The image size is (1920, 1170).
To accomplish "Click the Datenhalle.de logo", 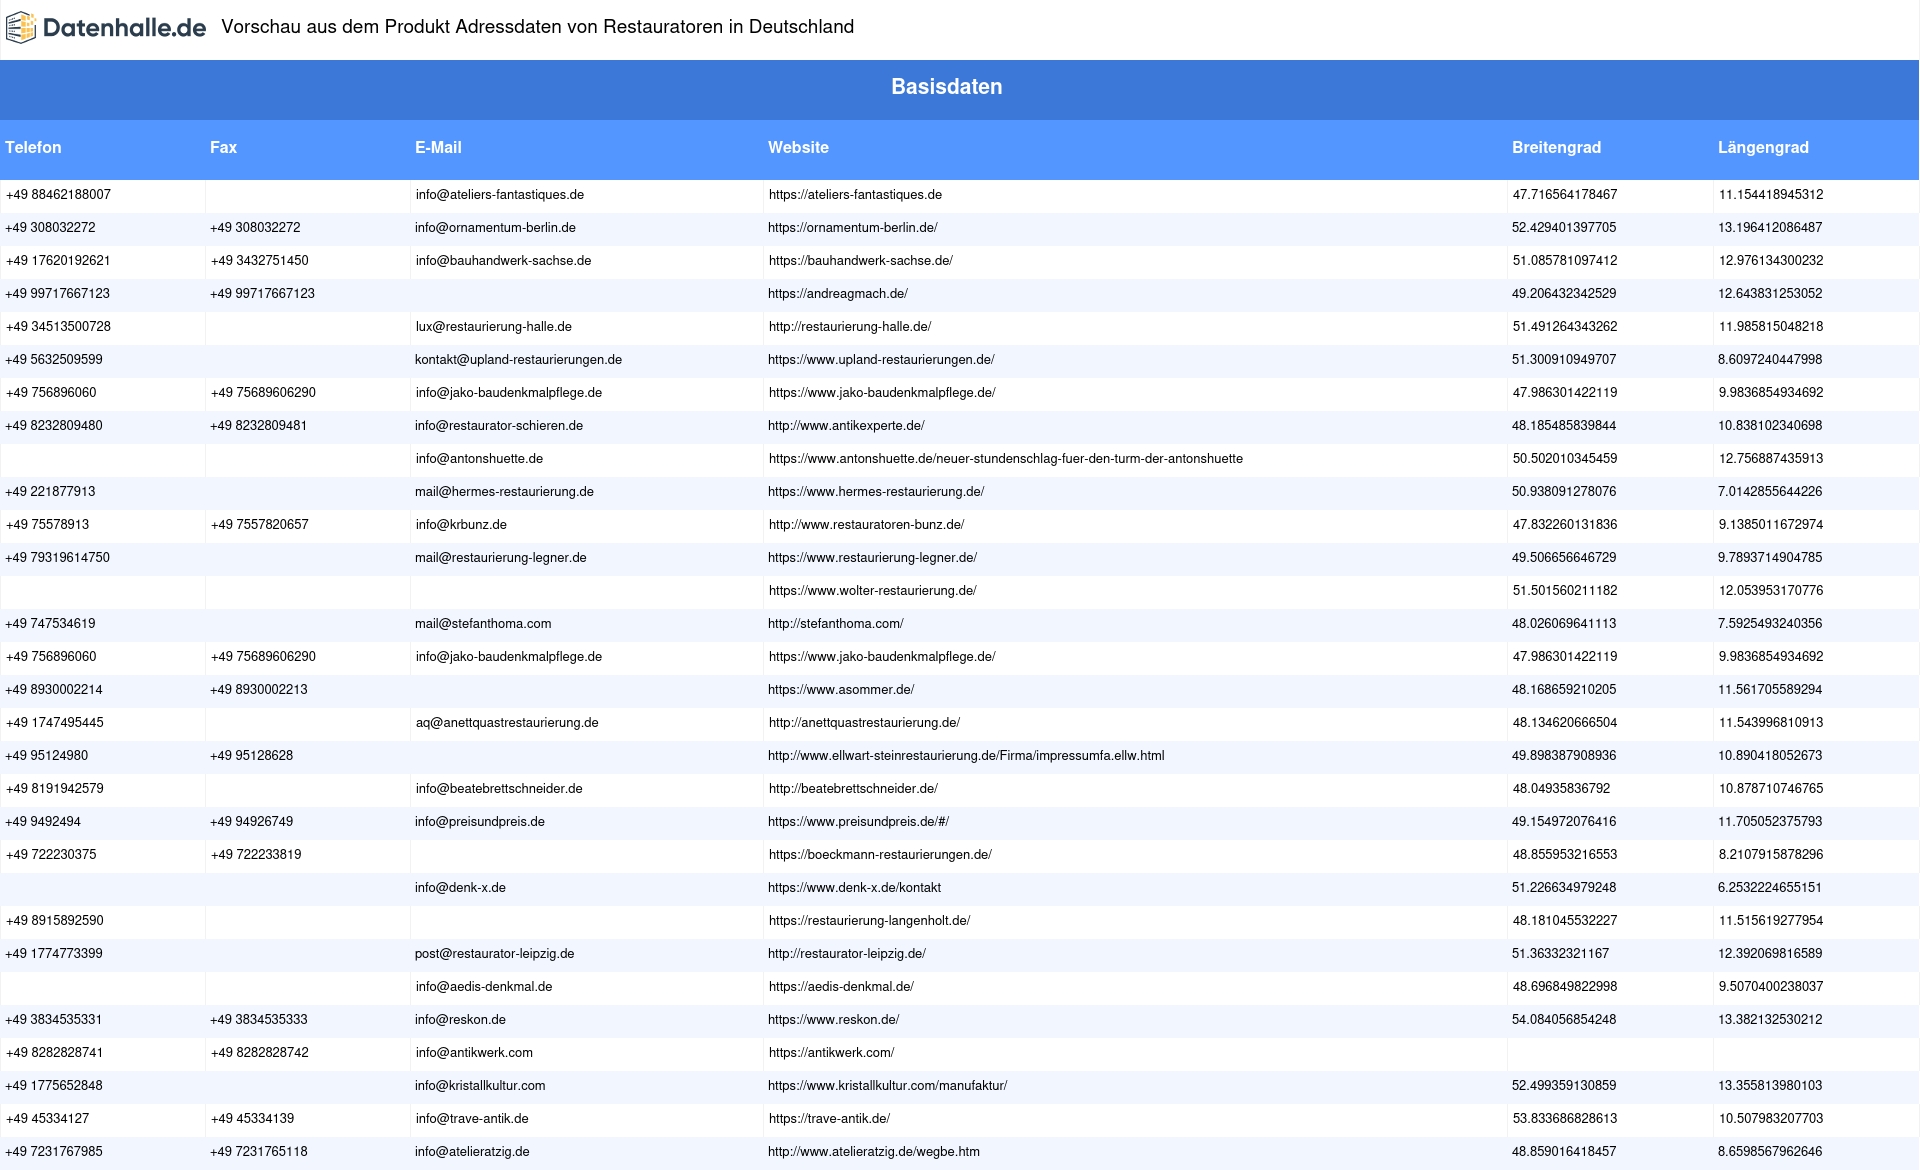I will coord(106,28).
